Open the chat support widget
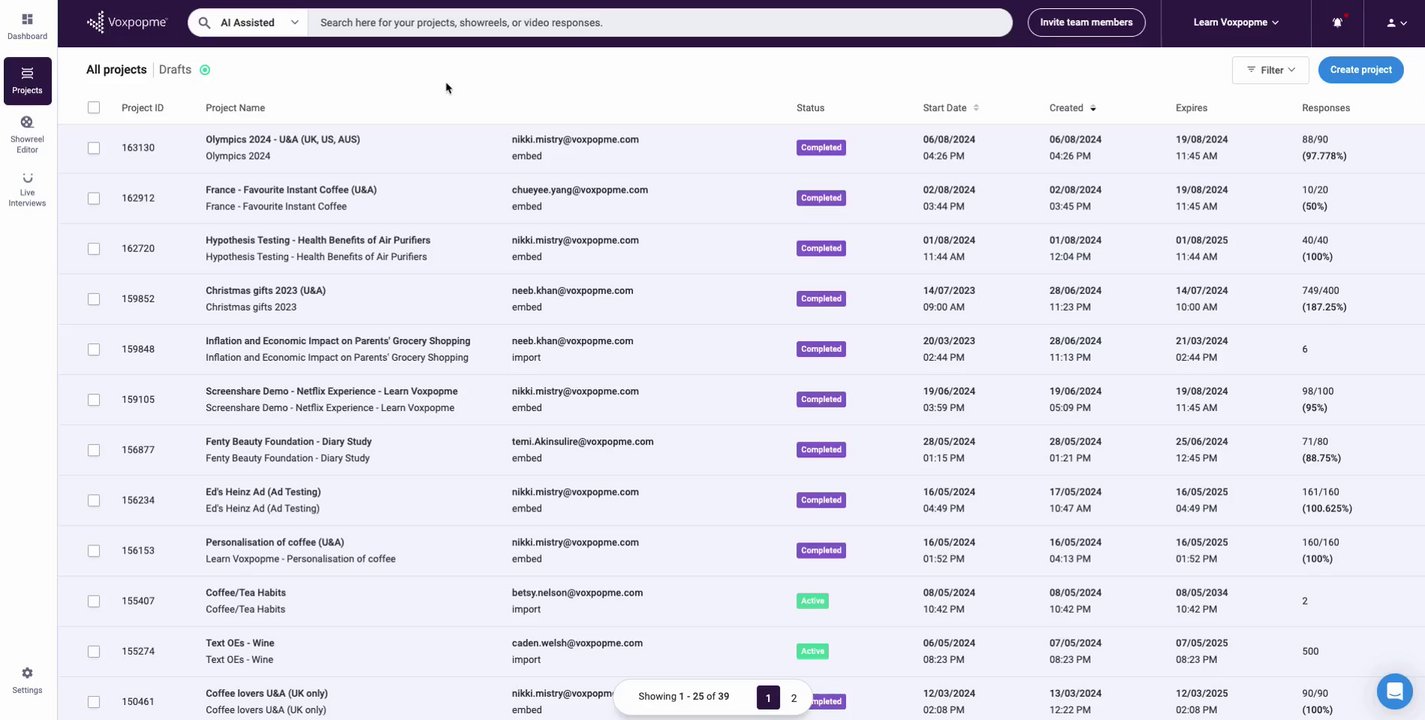1425x720 pixels. (x=1393, y=691)
